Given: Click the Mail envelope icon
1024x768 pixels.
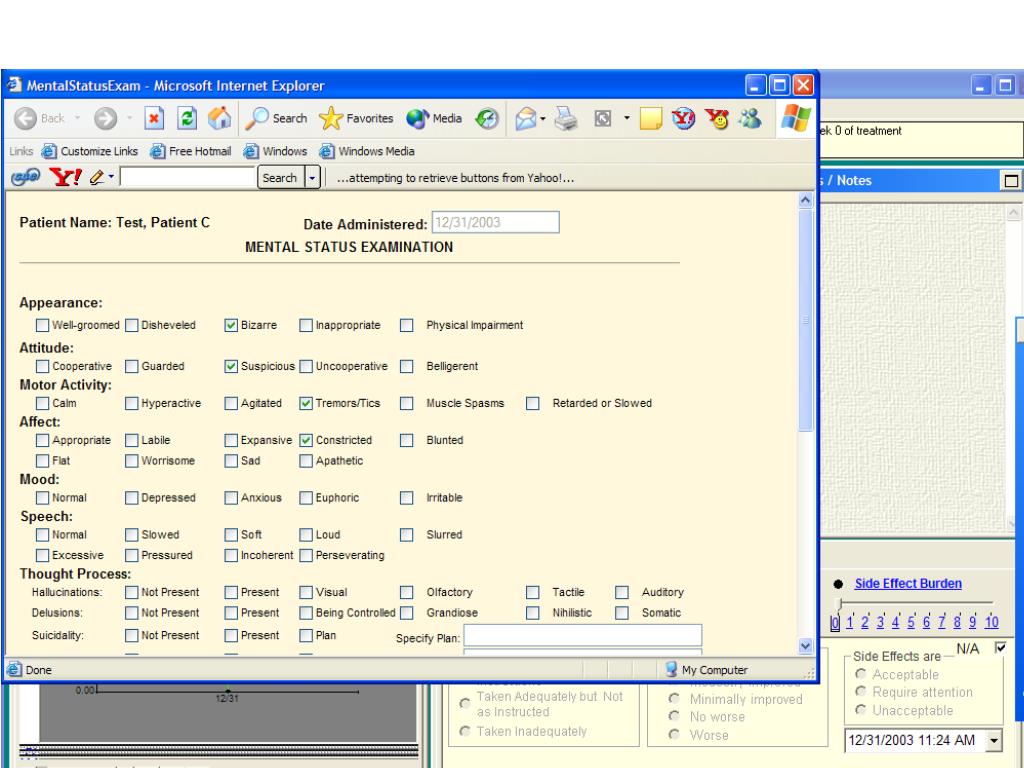Looking at the screenshot, I should point(525,119).
